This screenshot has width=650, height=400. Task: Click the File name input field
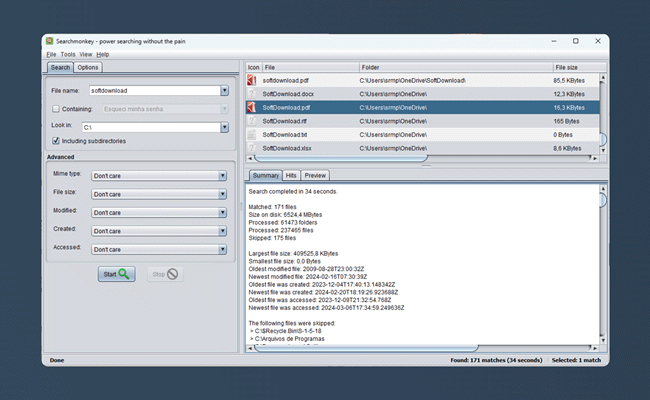pyautogui.click(x=155, y=90)
